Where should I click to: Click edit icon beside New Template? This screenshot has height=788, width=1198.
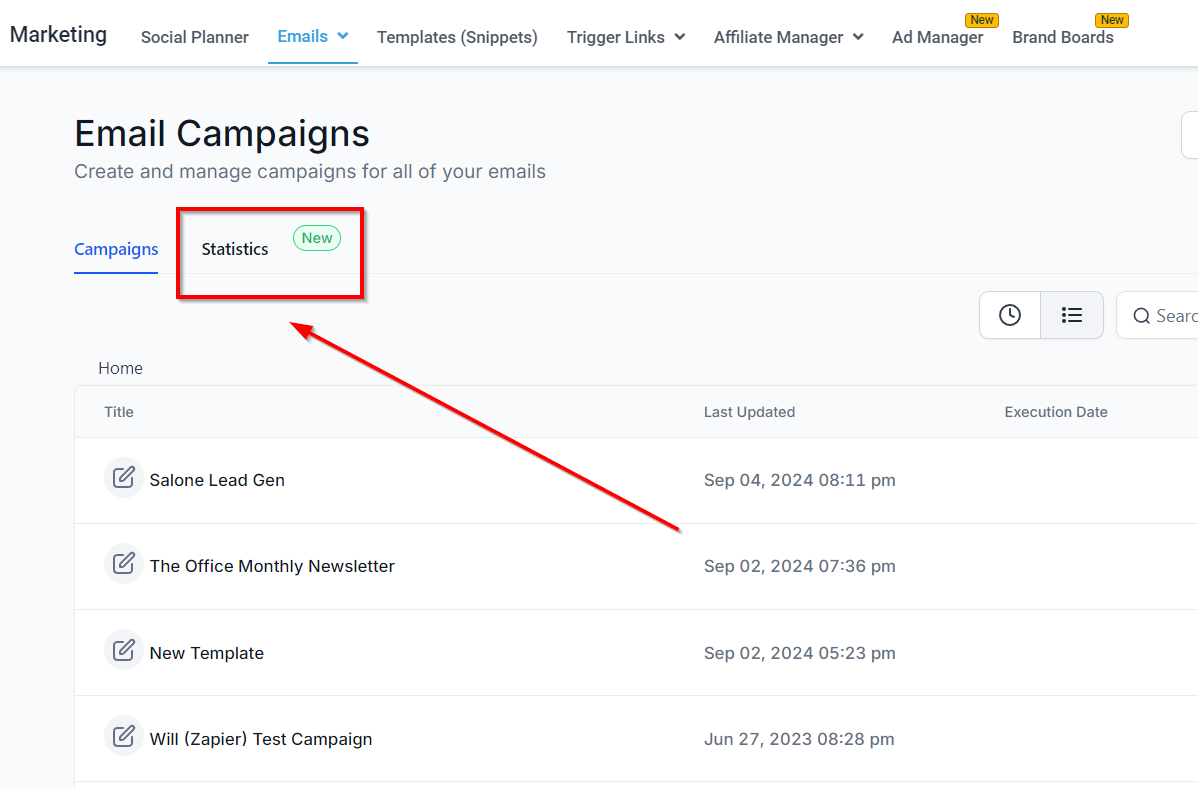click(123, 651)
